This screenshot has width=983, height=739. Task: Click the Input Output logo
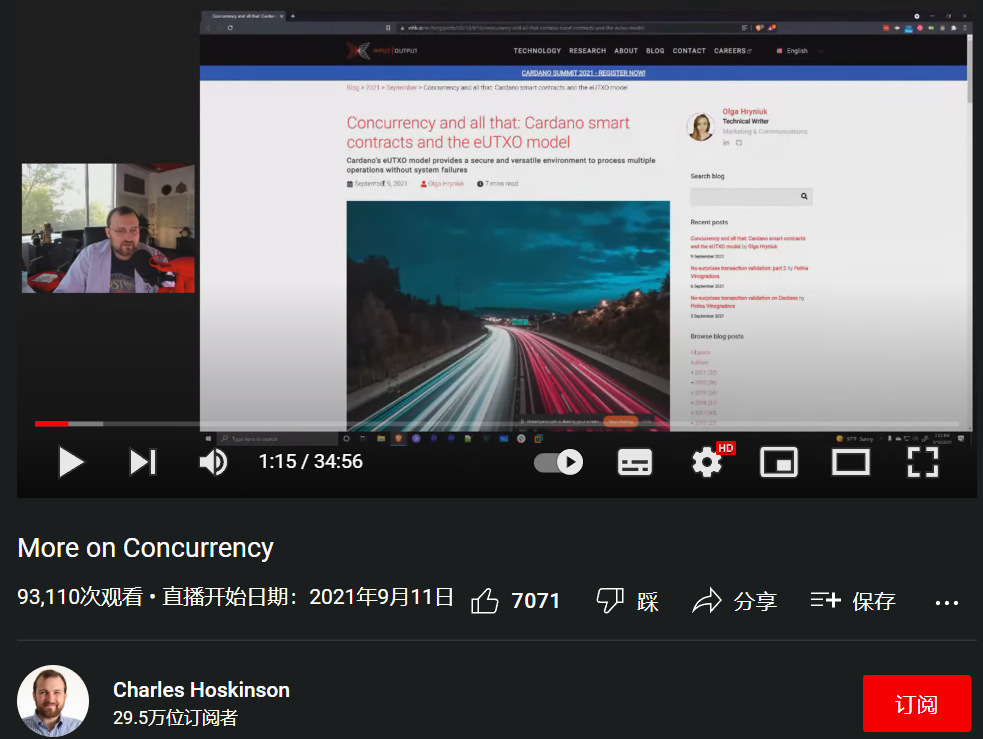coord(381,51)
